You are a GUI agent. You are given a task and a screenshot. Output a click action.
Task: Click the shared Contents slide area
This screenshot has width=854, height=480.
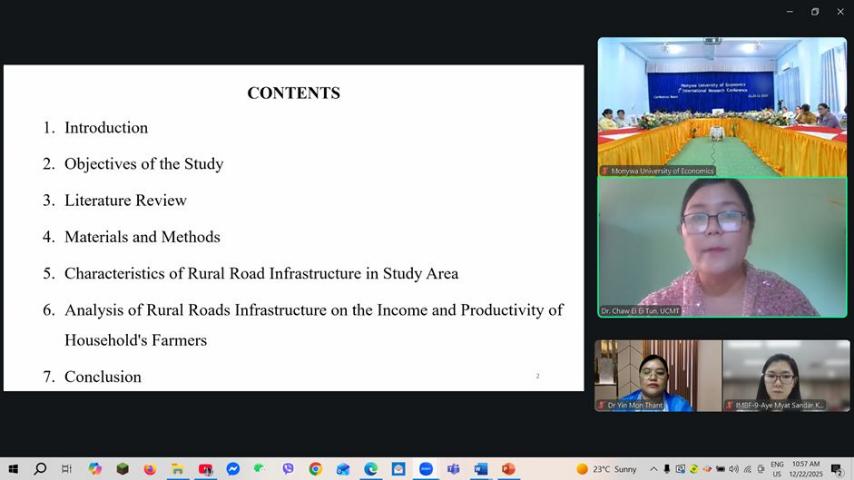(x=294, y=228)
